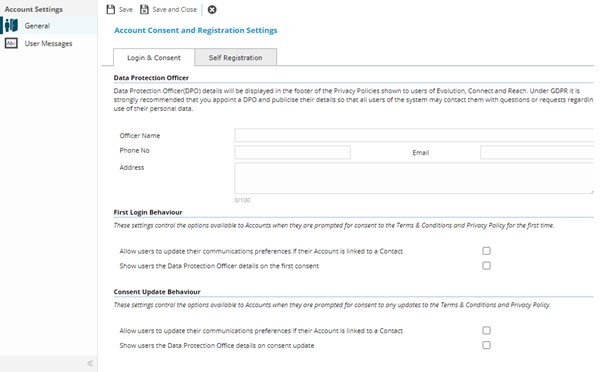This screenshot has width=600, height=372.
Task: Click the Officer Name input field
Action: tap(414, 135)
